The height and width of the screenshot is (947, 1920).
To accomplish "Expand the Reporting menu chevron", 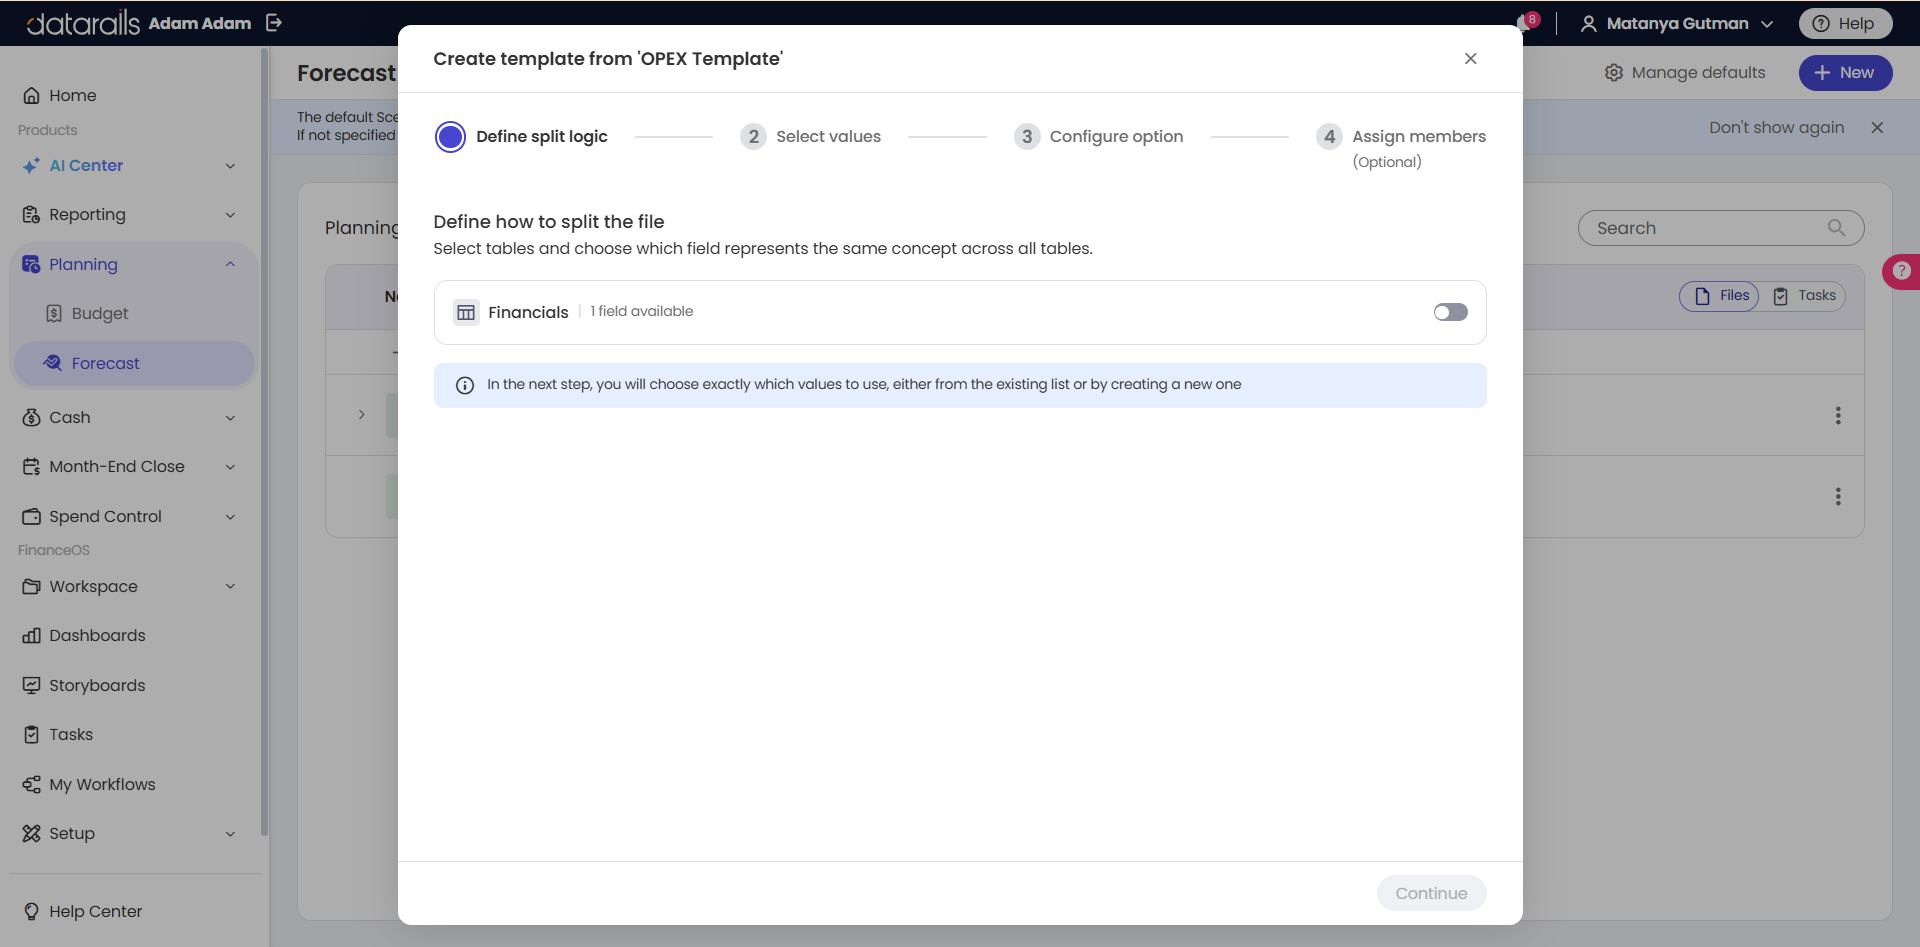I will pos(231,215).
